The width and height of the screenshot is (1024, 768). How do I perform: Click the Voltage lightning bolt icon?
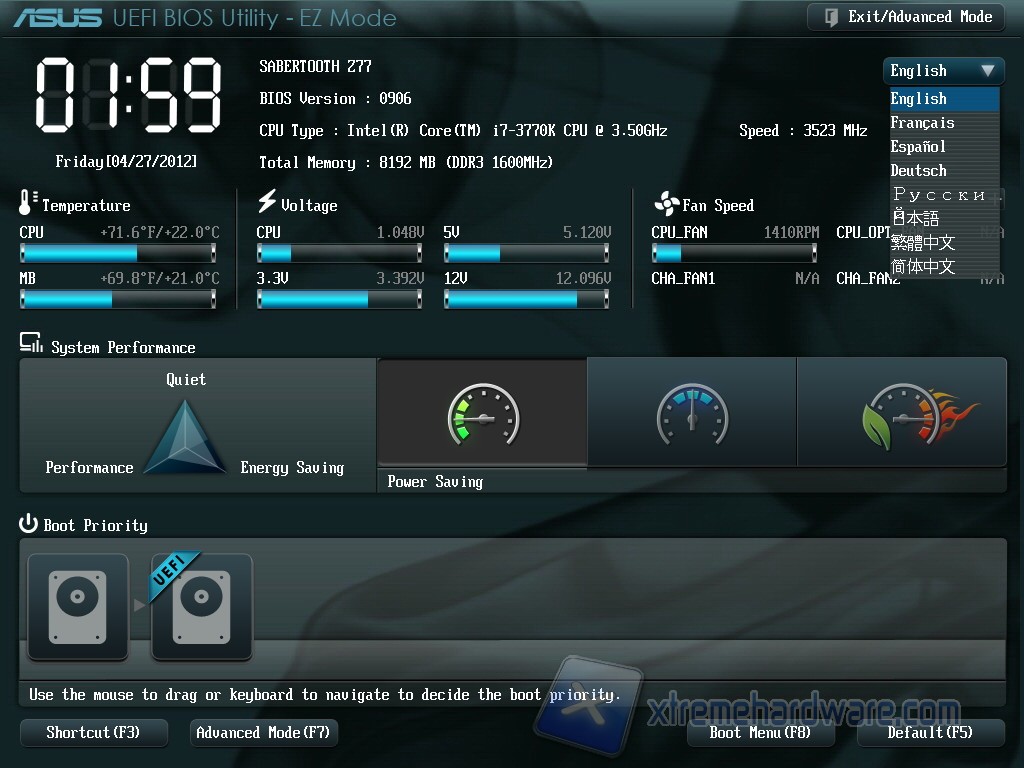click(267, 202)
